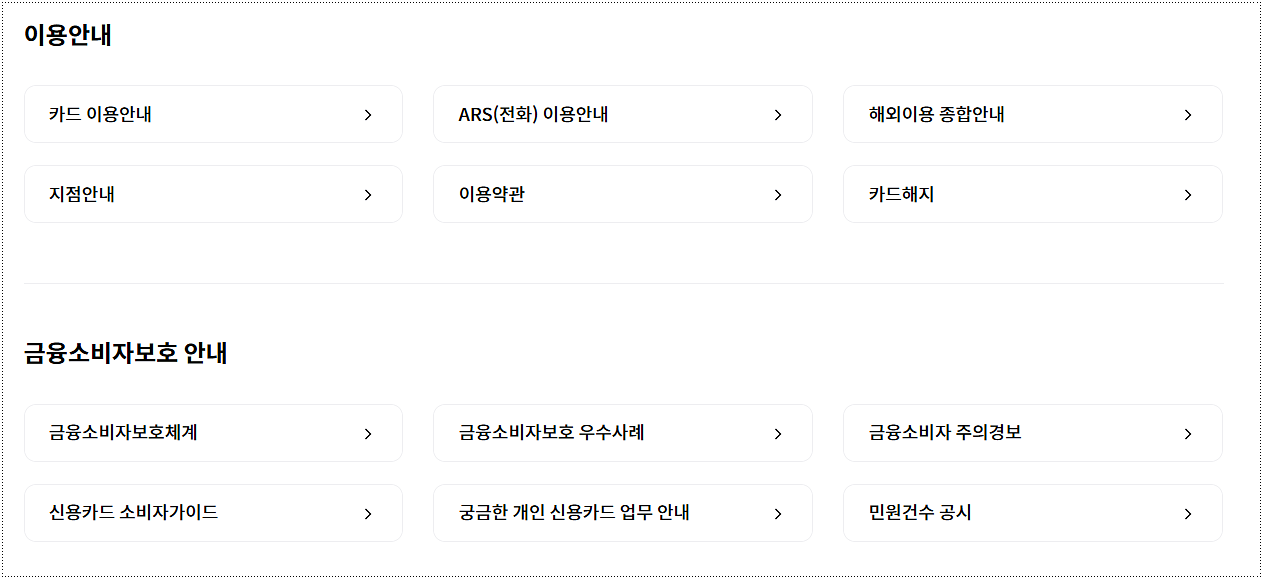Open the 지점안내 branch information page
The height and width of the screenshot is (579, 1263).
213,194
